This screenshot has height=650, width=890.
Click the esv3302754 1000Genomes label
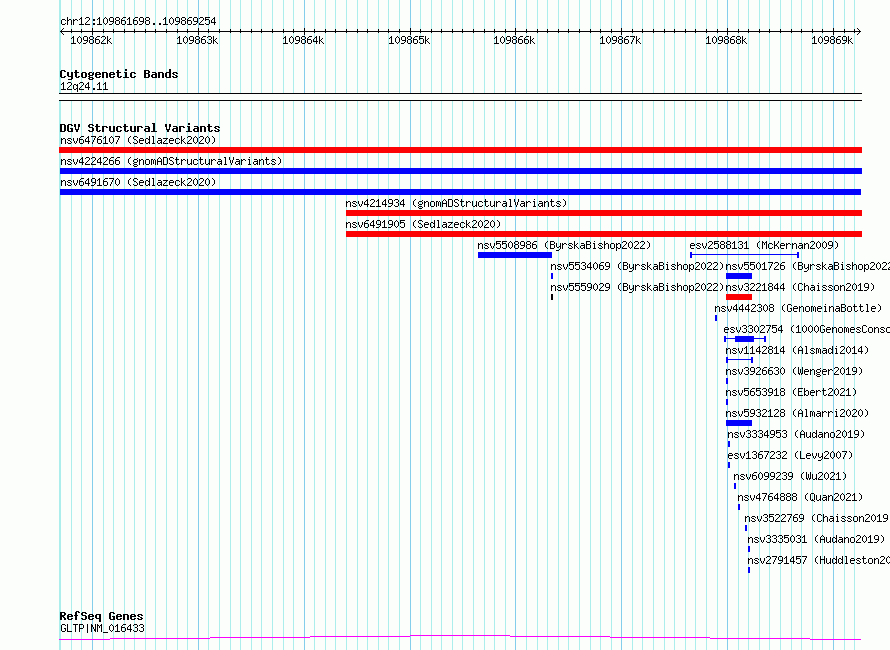pyautogui.click(x=807, y=329)
